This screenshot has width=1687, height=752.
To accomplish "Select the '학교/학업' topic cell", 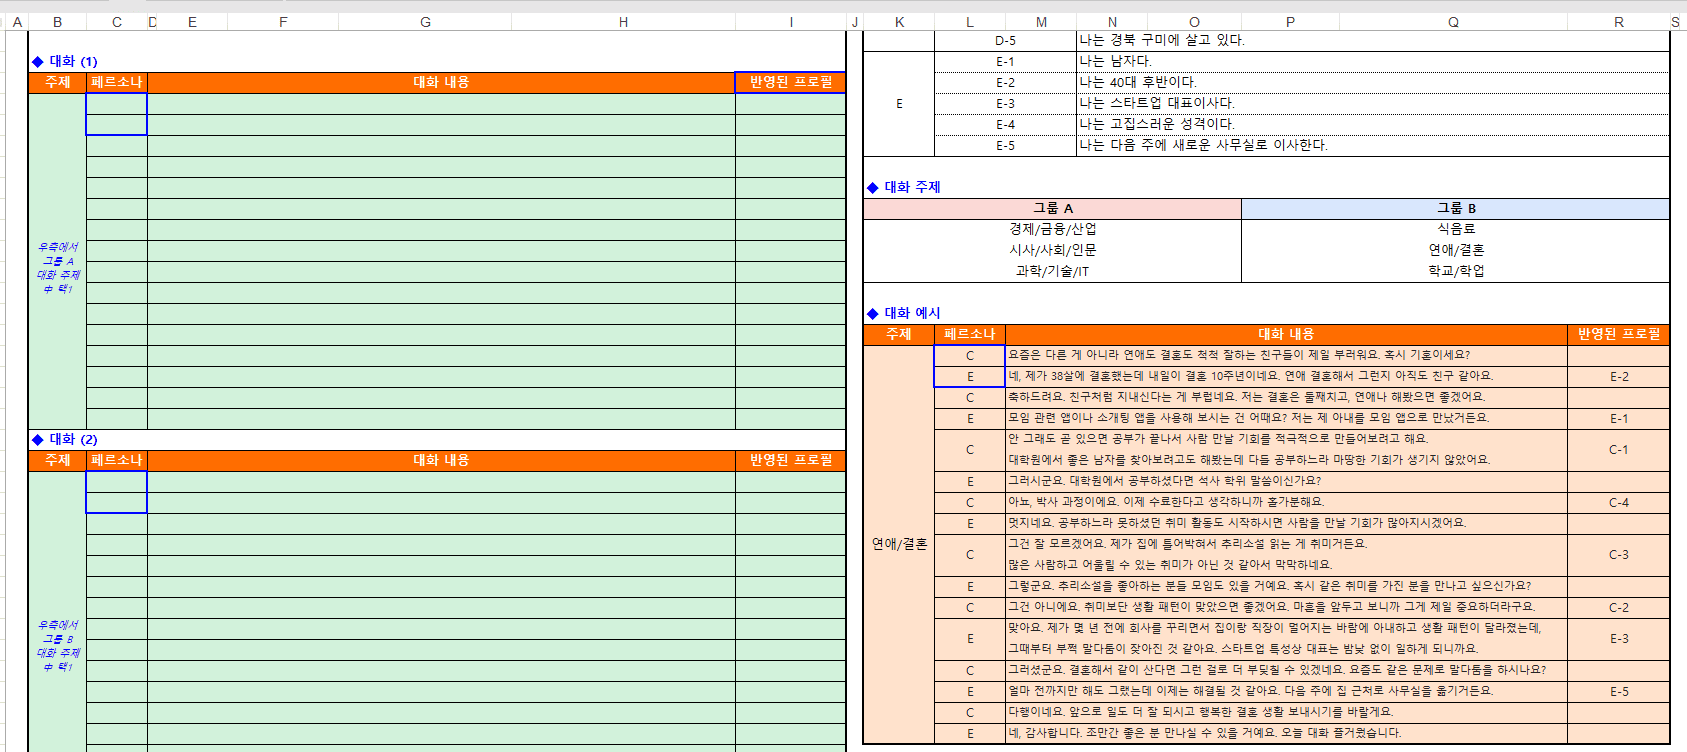I will (1456, 271).
